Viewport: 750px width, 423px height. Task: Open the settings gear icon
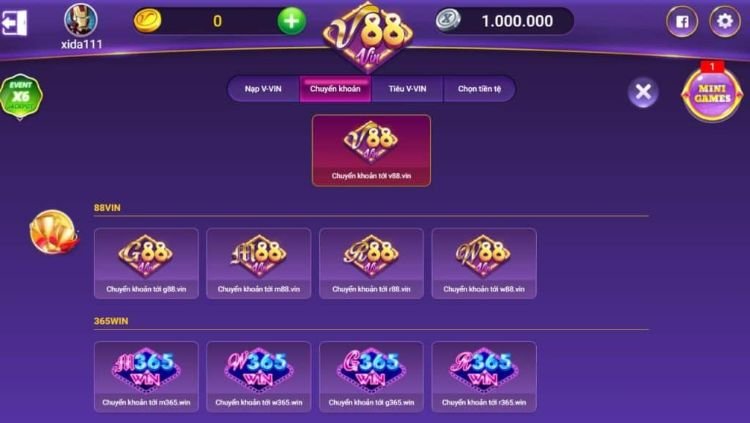coord(725,21)
